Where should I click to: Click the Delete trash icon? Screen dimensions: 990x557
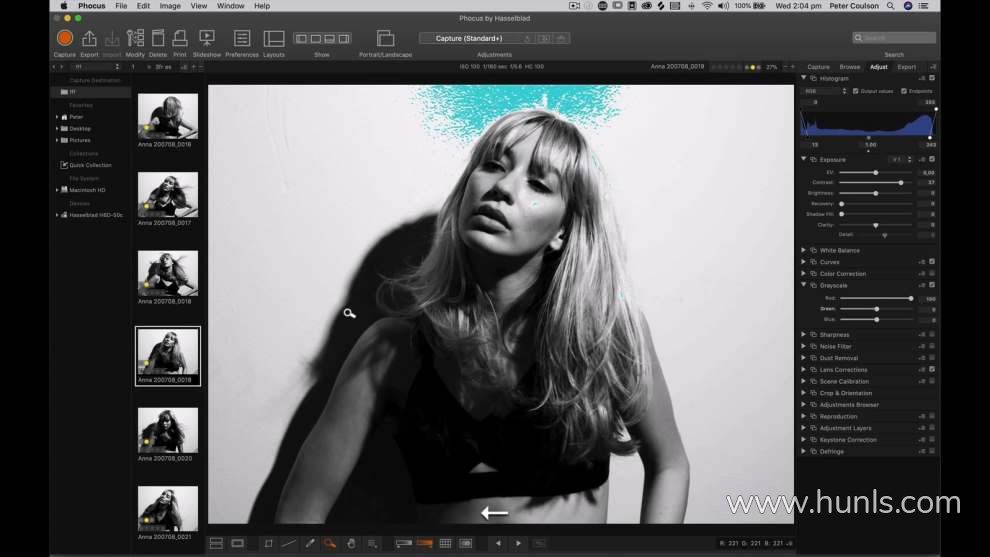pyautogui.click(x=158, y=39)
